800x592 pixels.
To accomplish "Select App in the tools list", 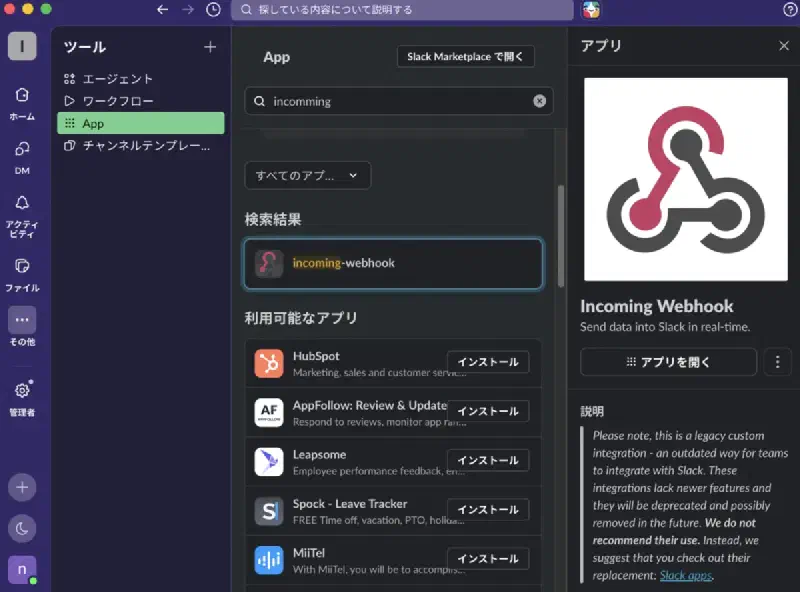I will tap(140, 124).
